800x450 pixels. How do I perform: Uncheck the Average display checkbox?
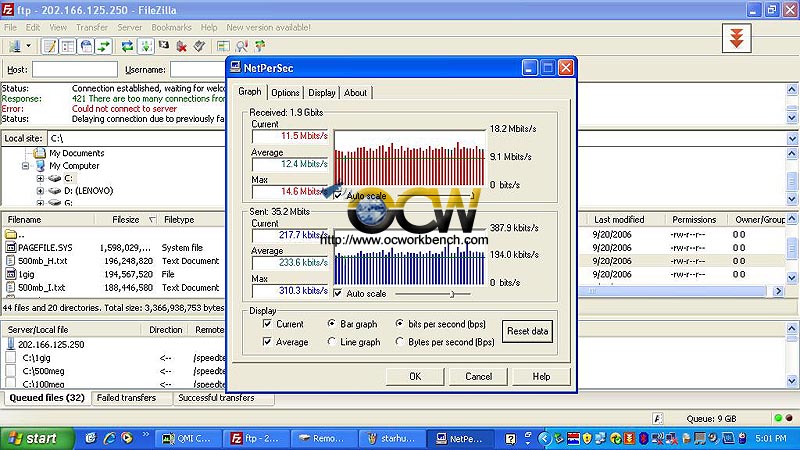(267, 341)
